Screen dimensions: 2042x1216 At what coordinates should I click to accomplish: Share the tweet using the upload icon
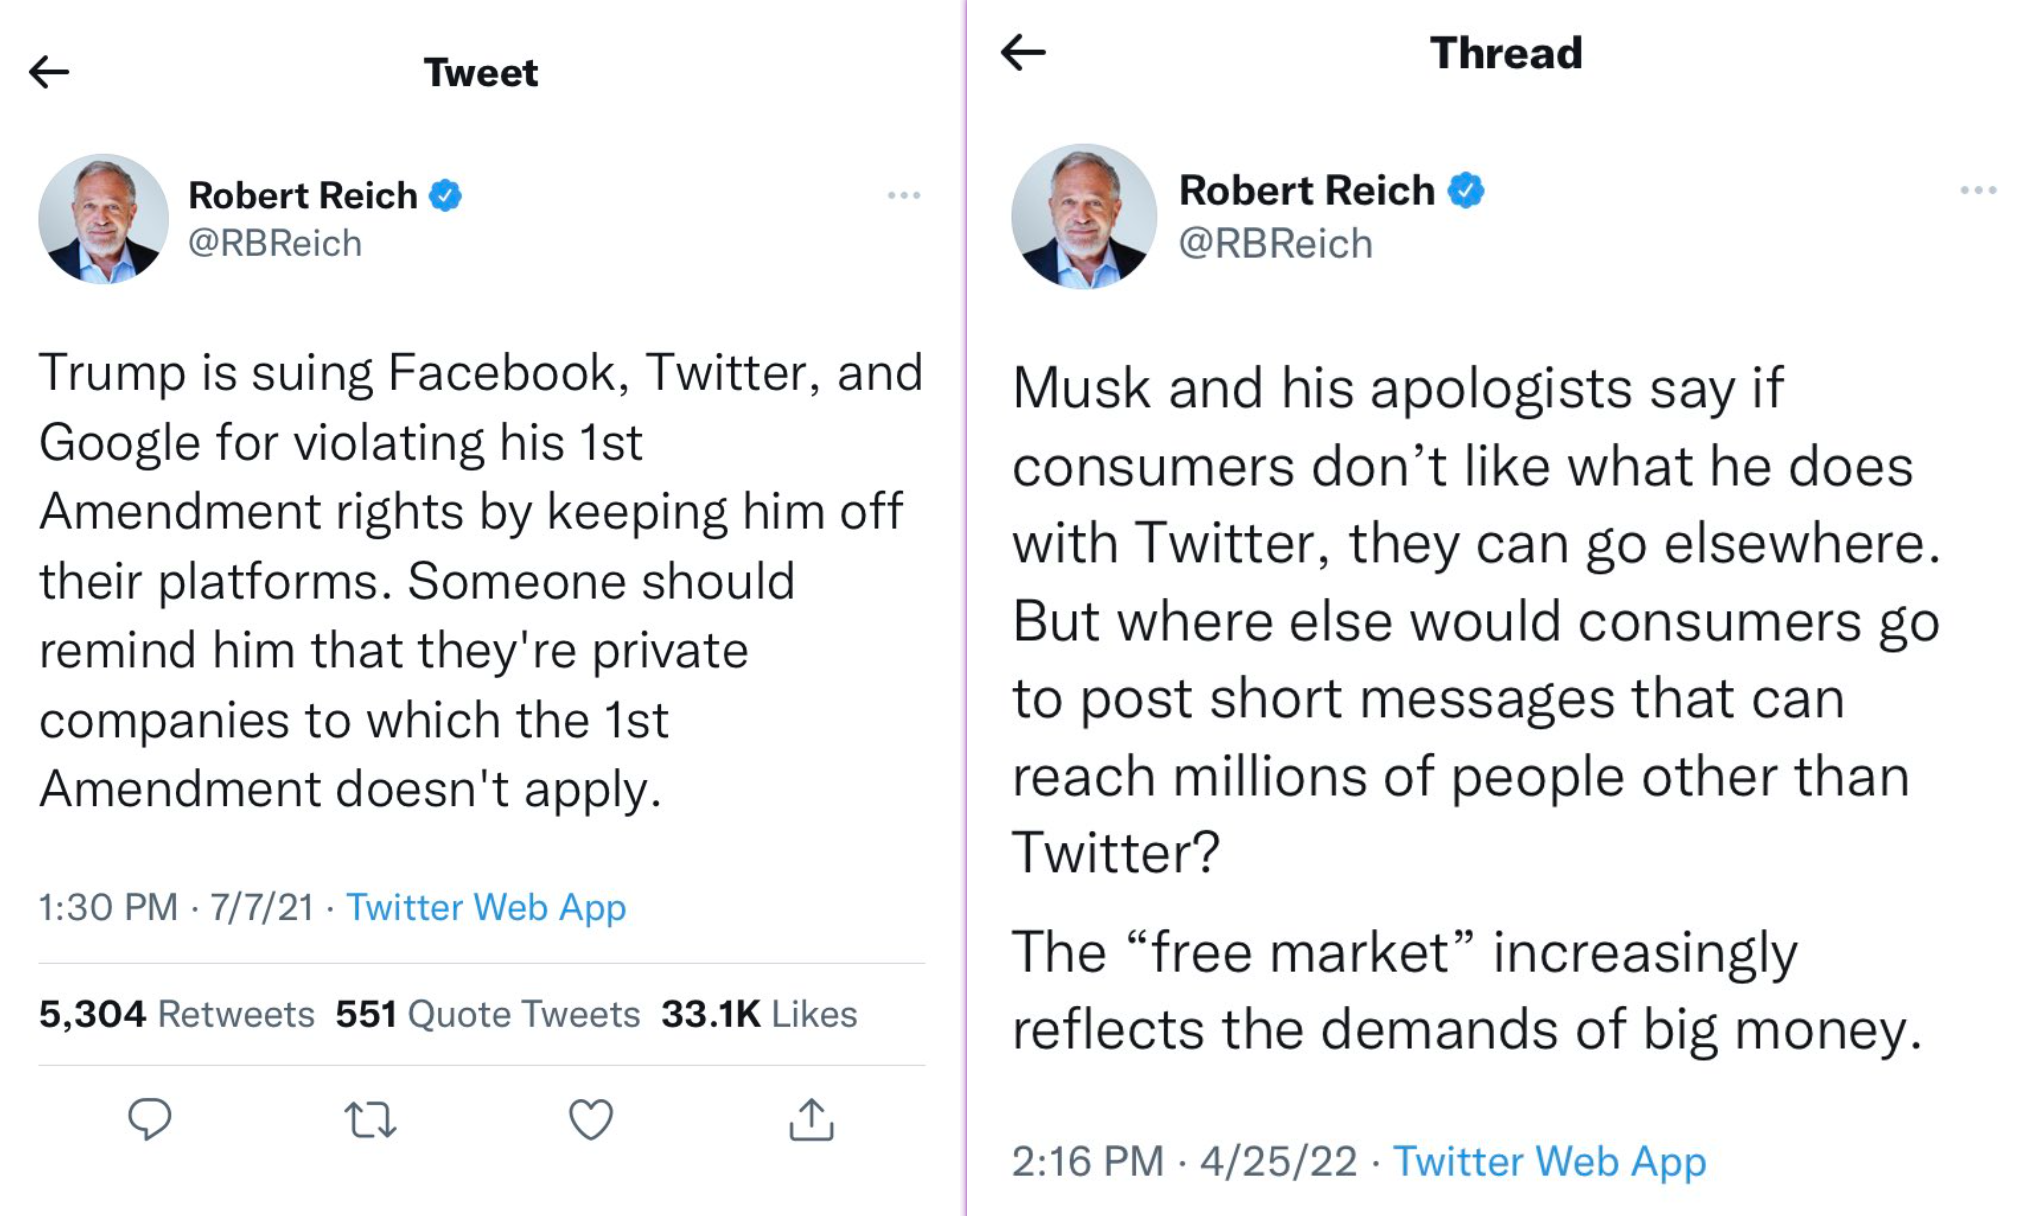811,1120
